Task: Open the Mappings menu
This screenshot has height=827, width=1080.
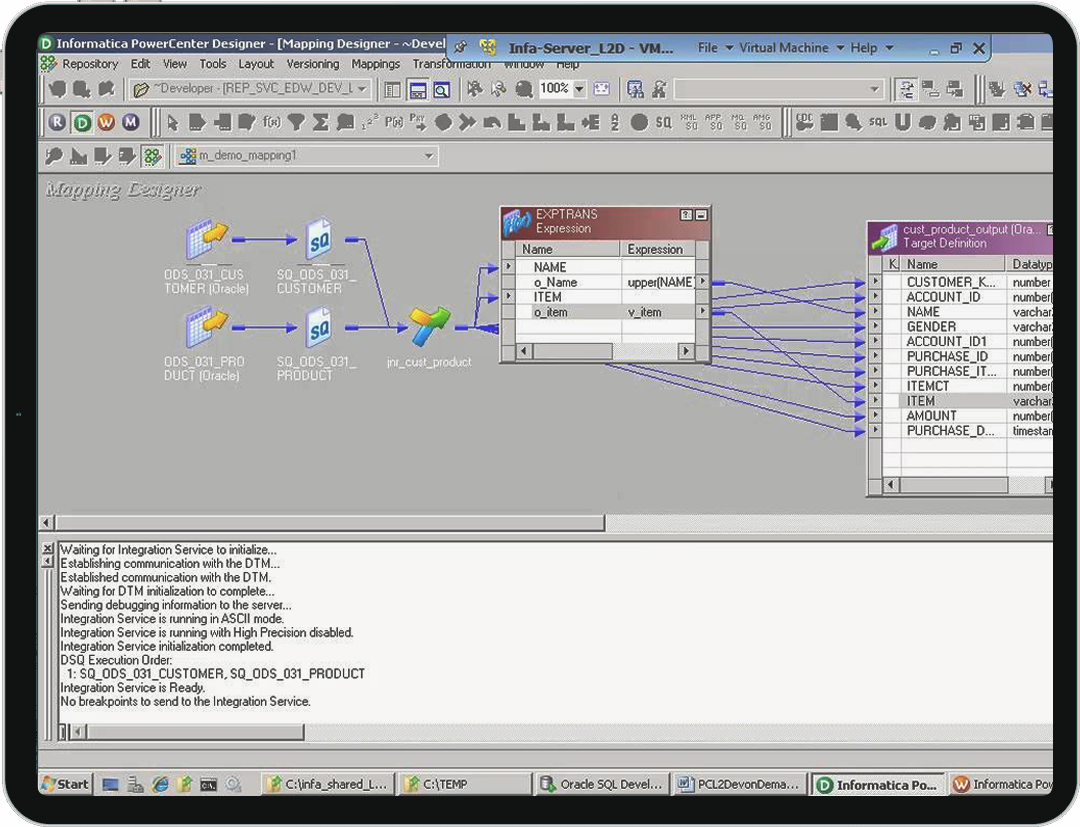Action: (x=375, y=64)
